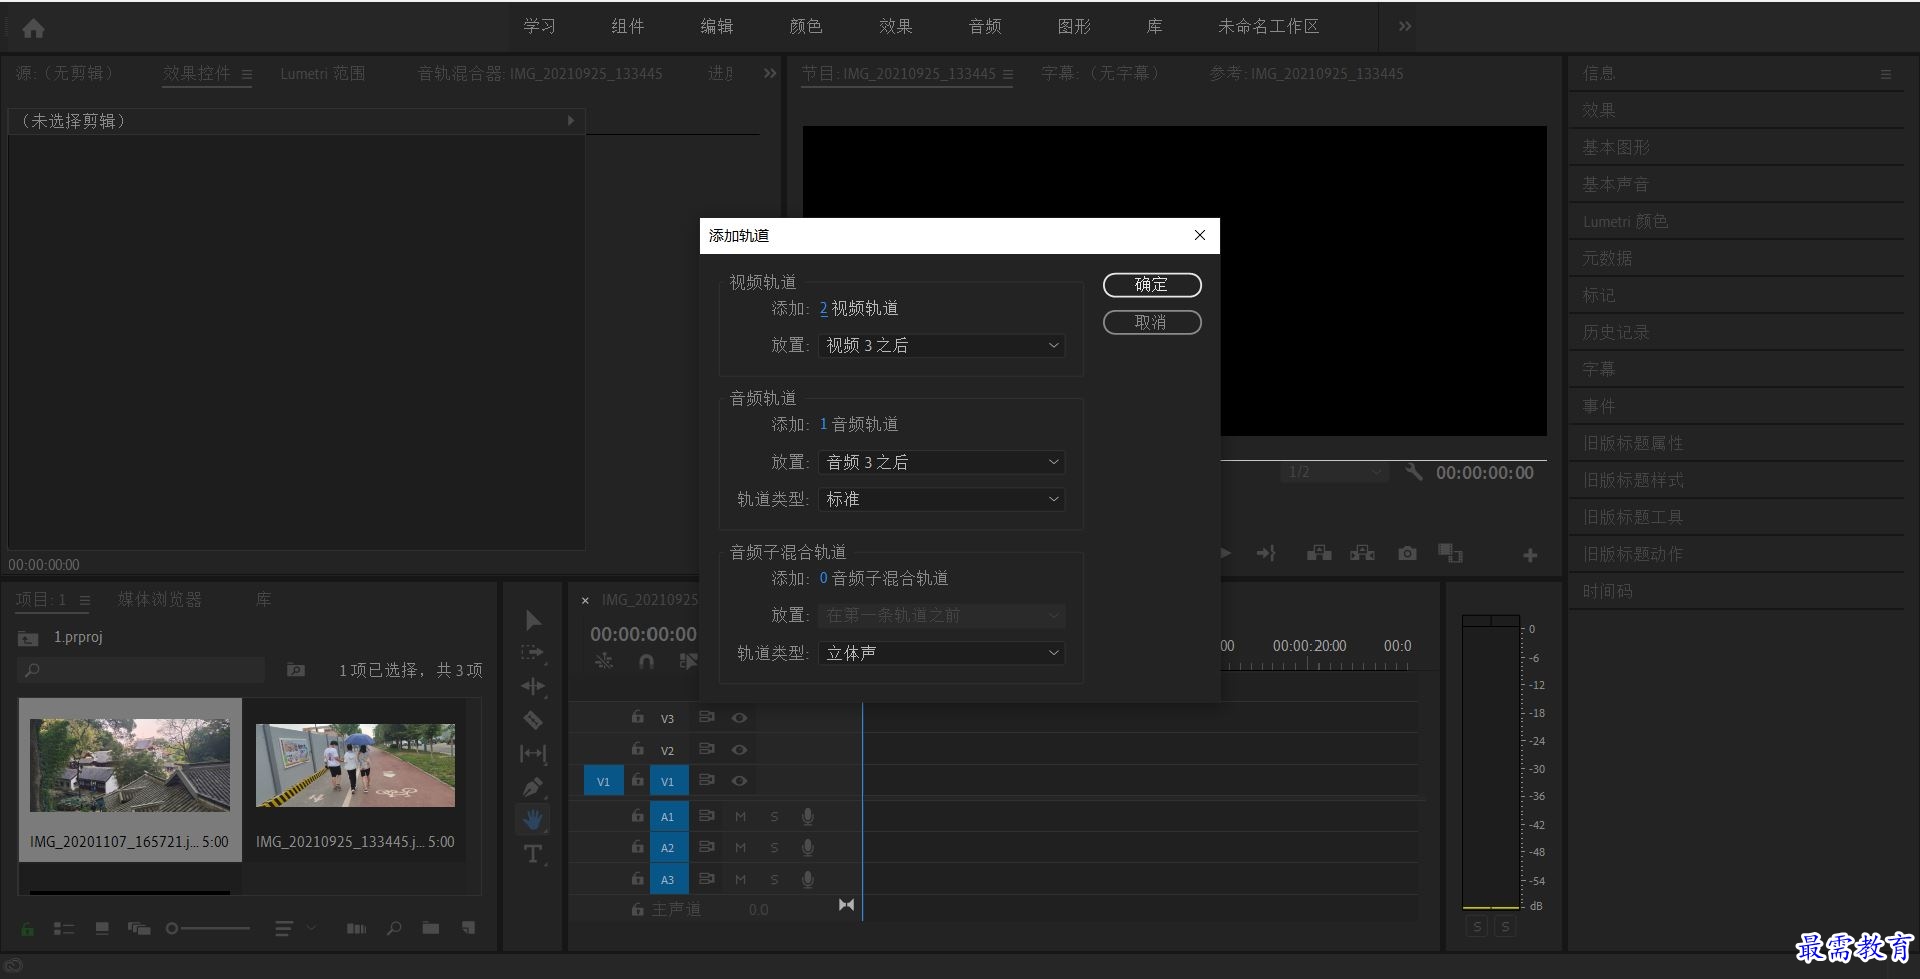
Task: Open the Lumetri 范围 tab
Action: pos(322,73)
